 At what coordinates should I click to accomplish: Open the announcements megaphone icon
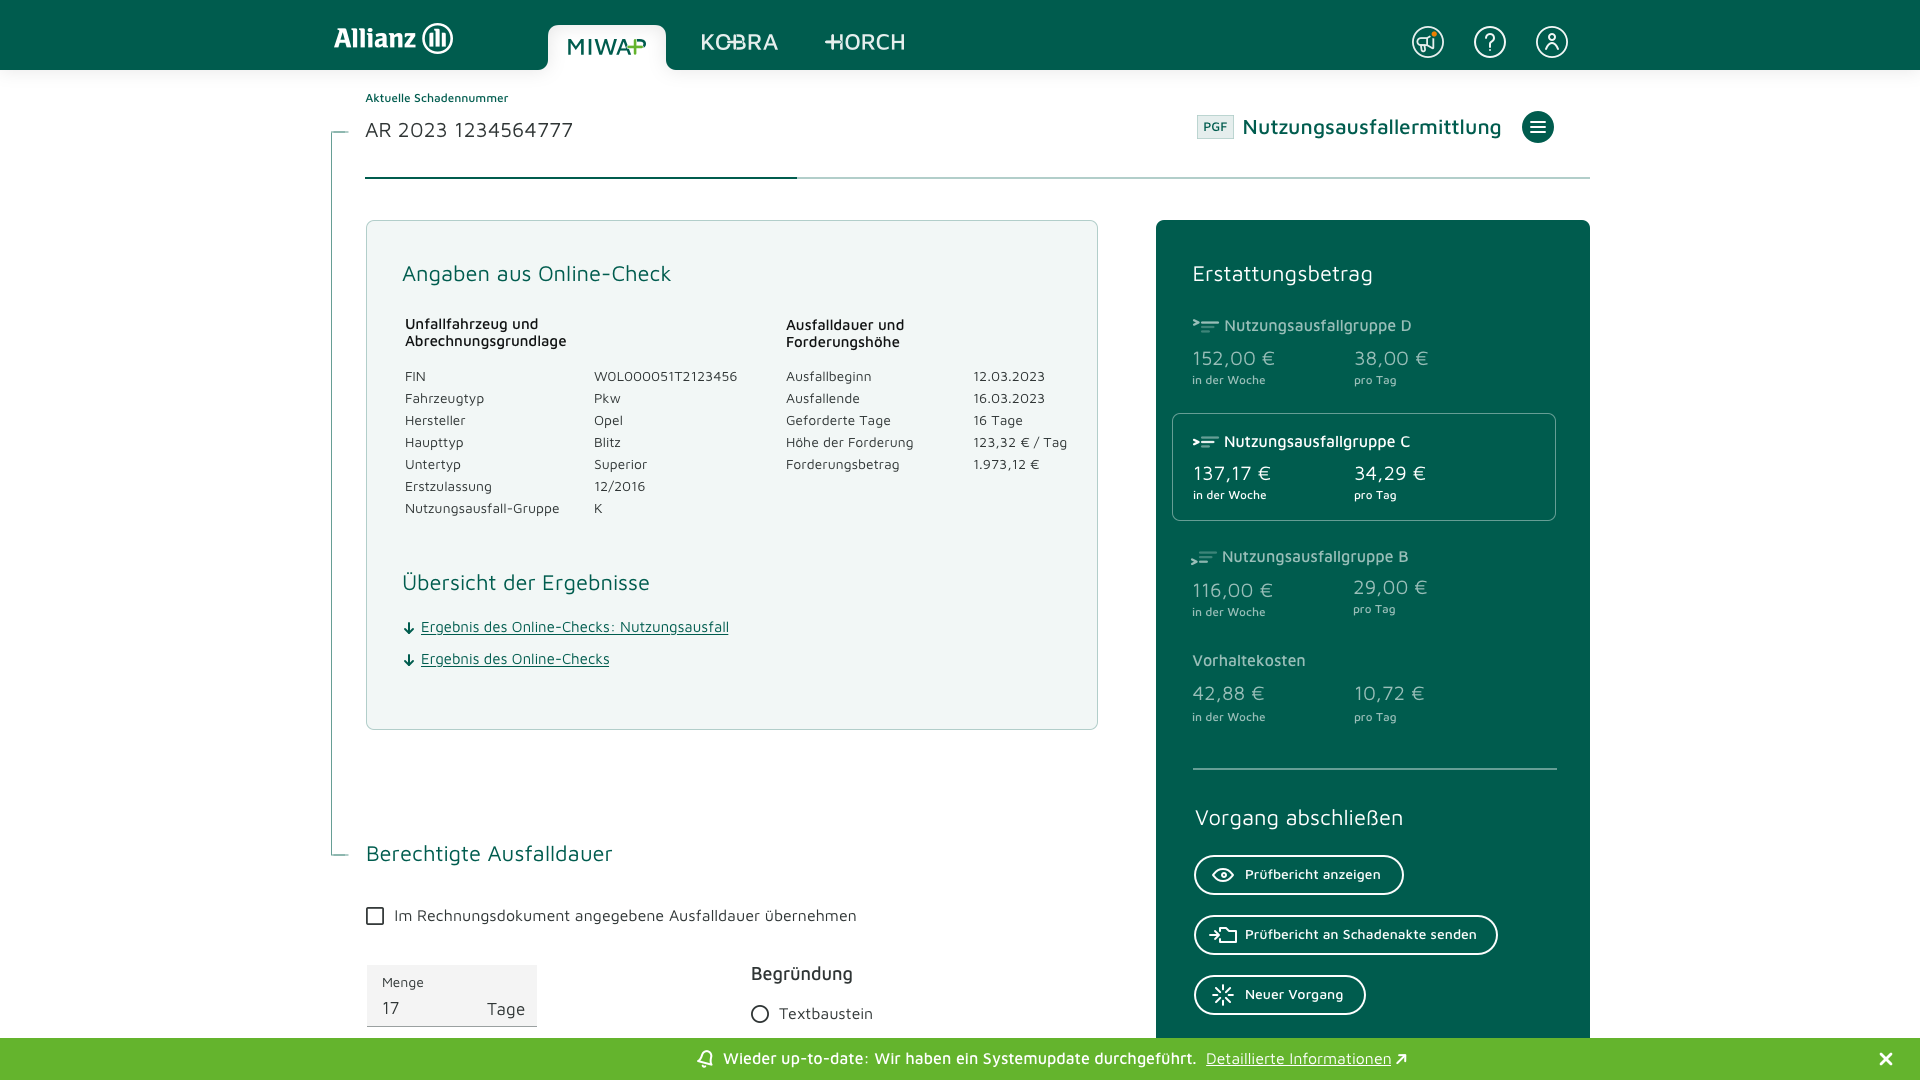pyautogui.click(x=1427, y=42)
